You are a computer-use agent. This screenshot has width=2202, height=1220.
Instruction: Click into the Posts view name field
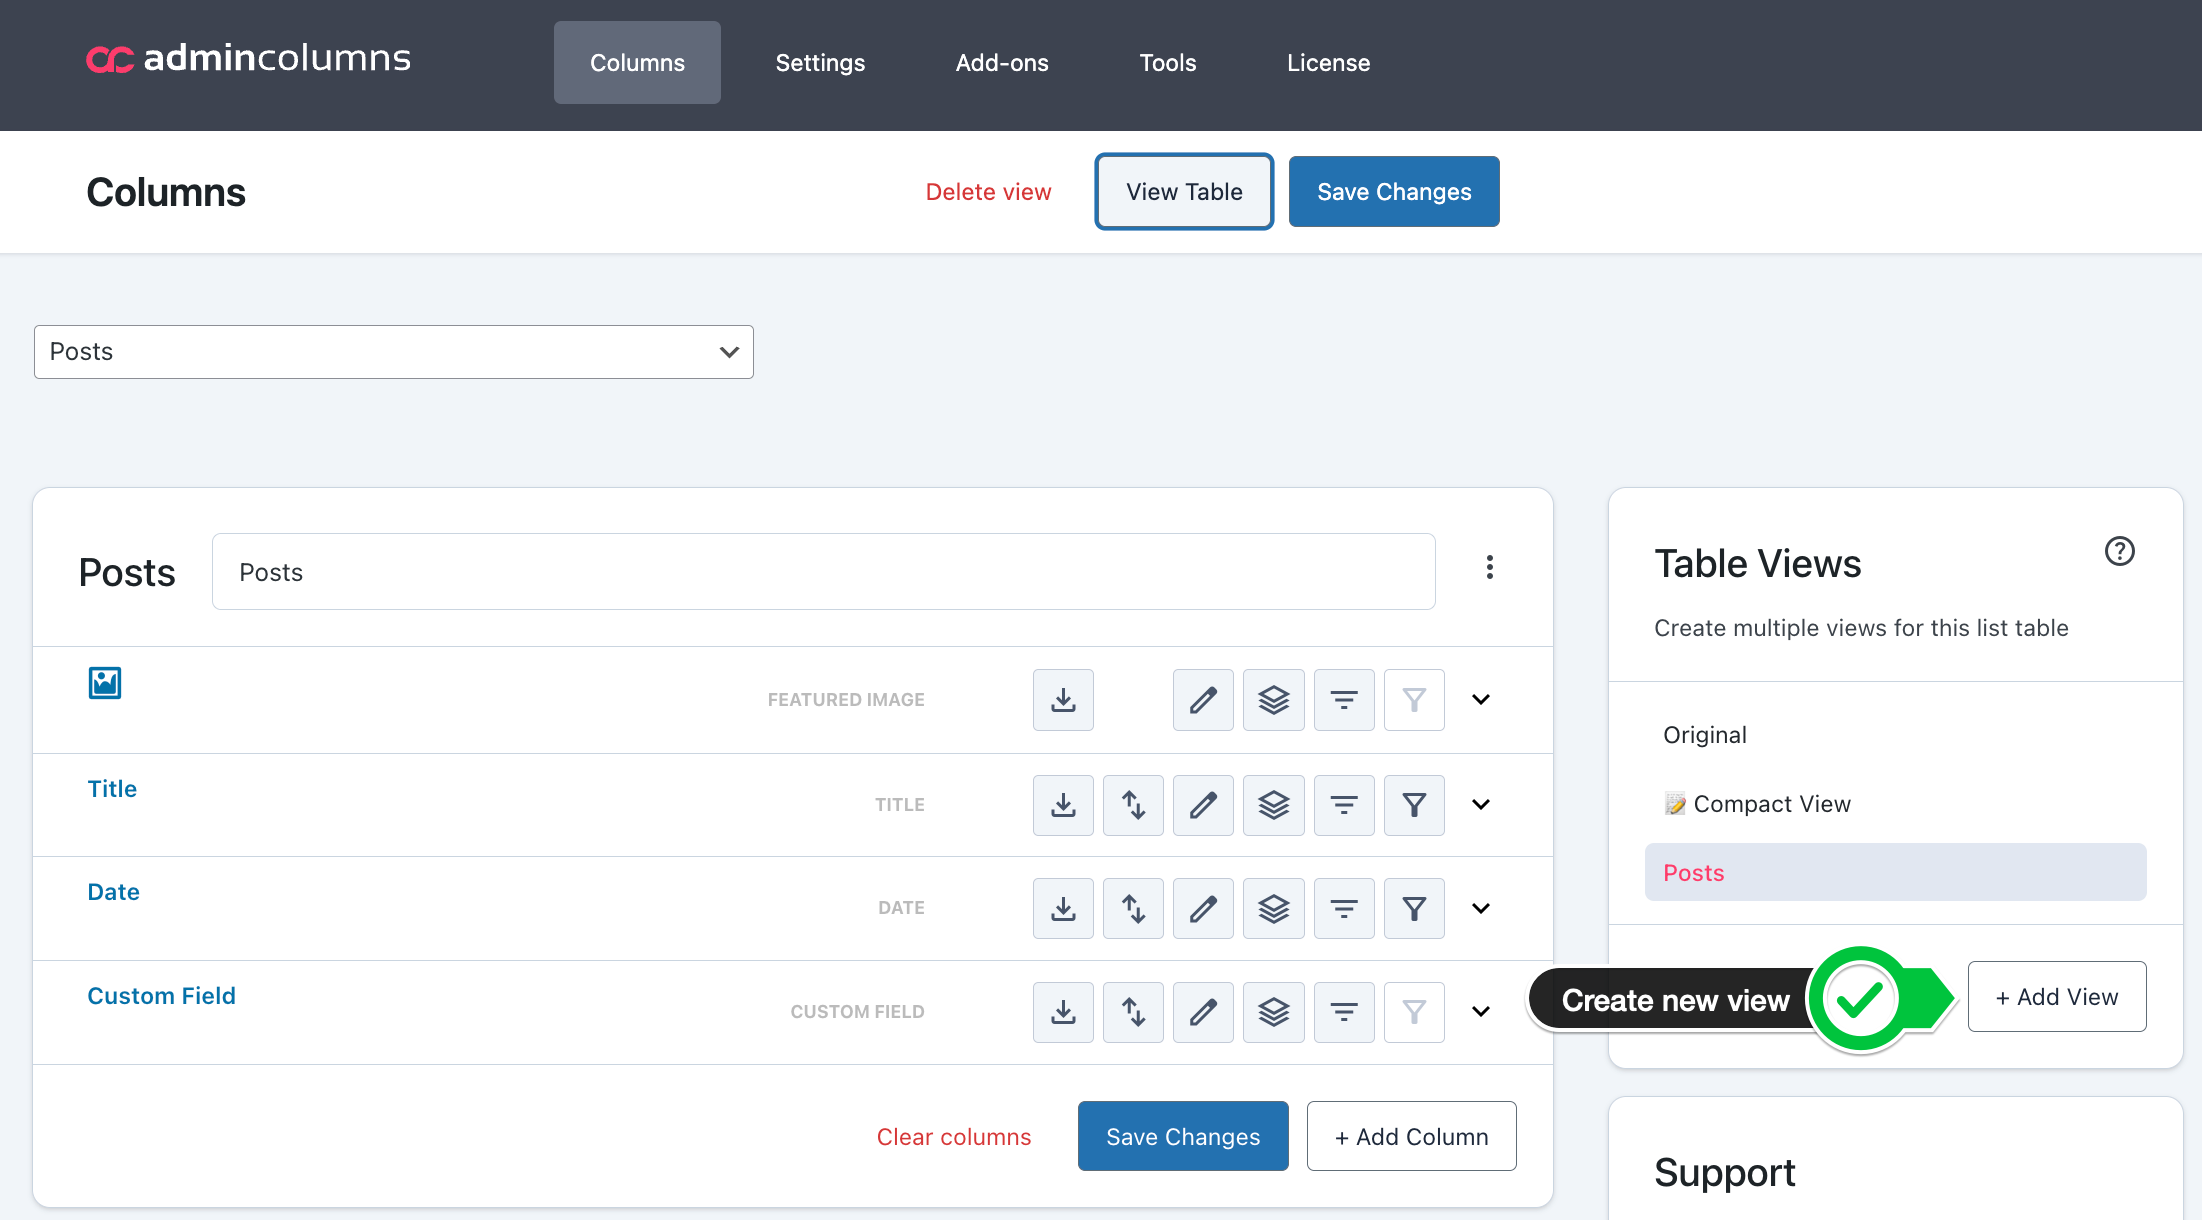pyautogui.click(x=823, y=572)
